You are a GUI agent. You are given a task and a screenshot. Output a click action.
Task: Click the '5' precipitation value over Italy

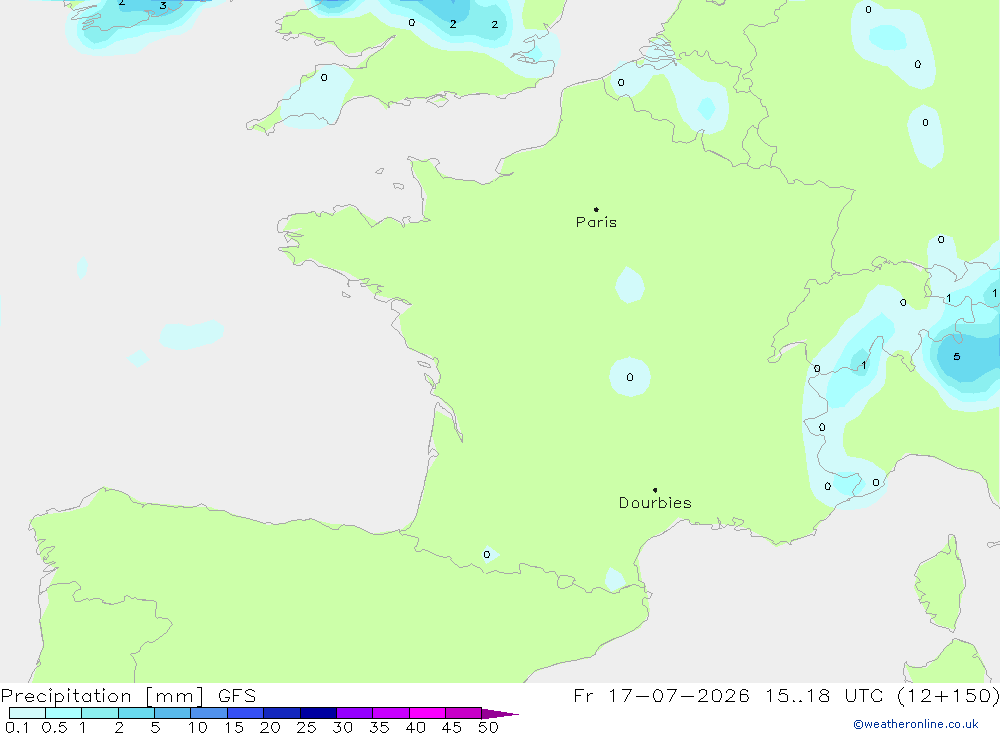tap(957, 357)
